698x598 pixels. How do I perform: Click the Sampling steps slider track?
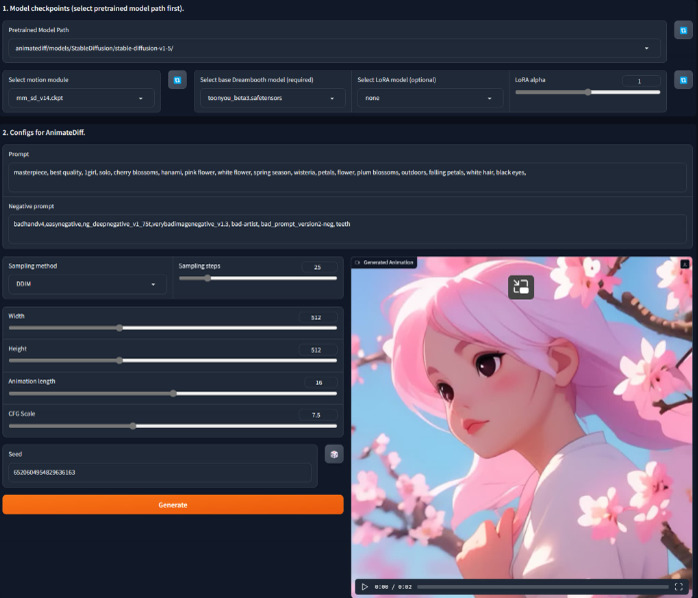(x=259, y=278)
